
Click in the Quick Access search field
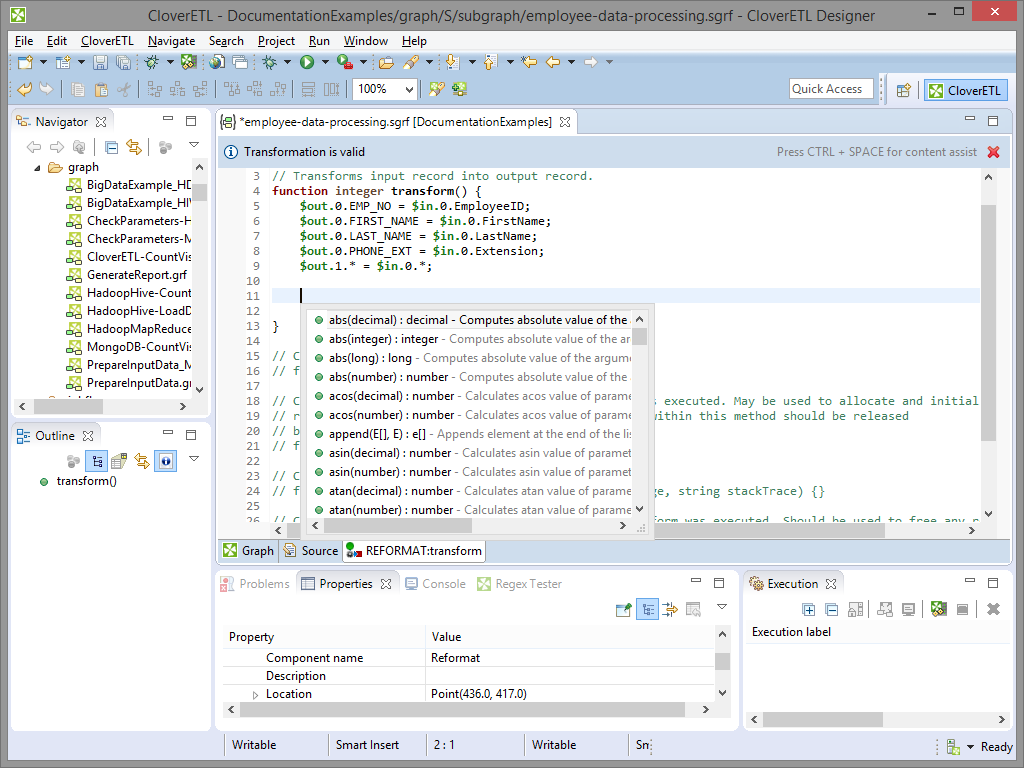coord(830,89)
